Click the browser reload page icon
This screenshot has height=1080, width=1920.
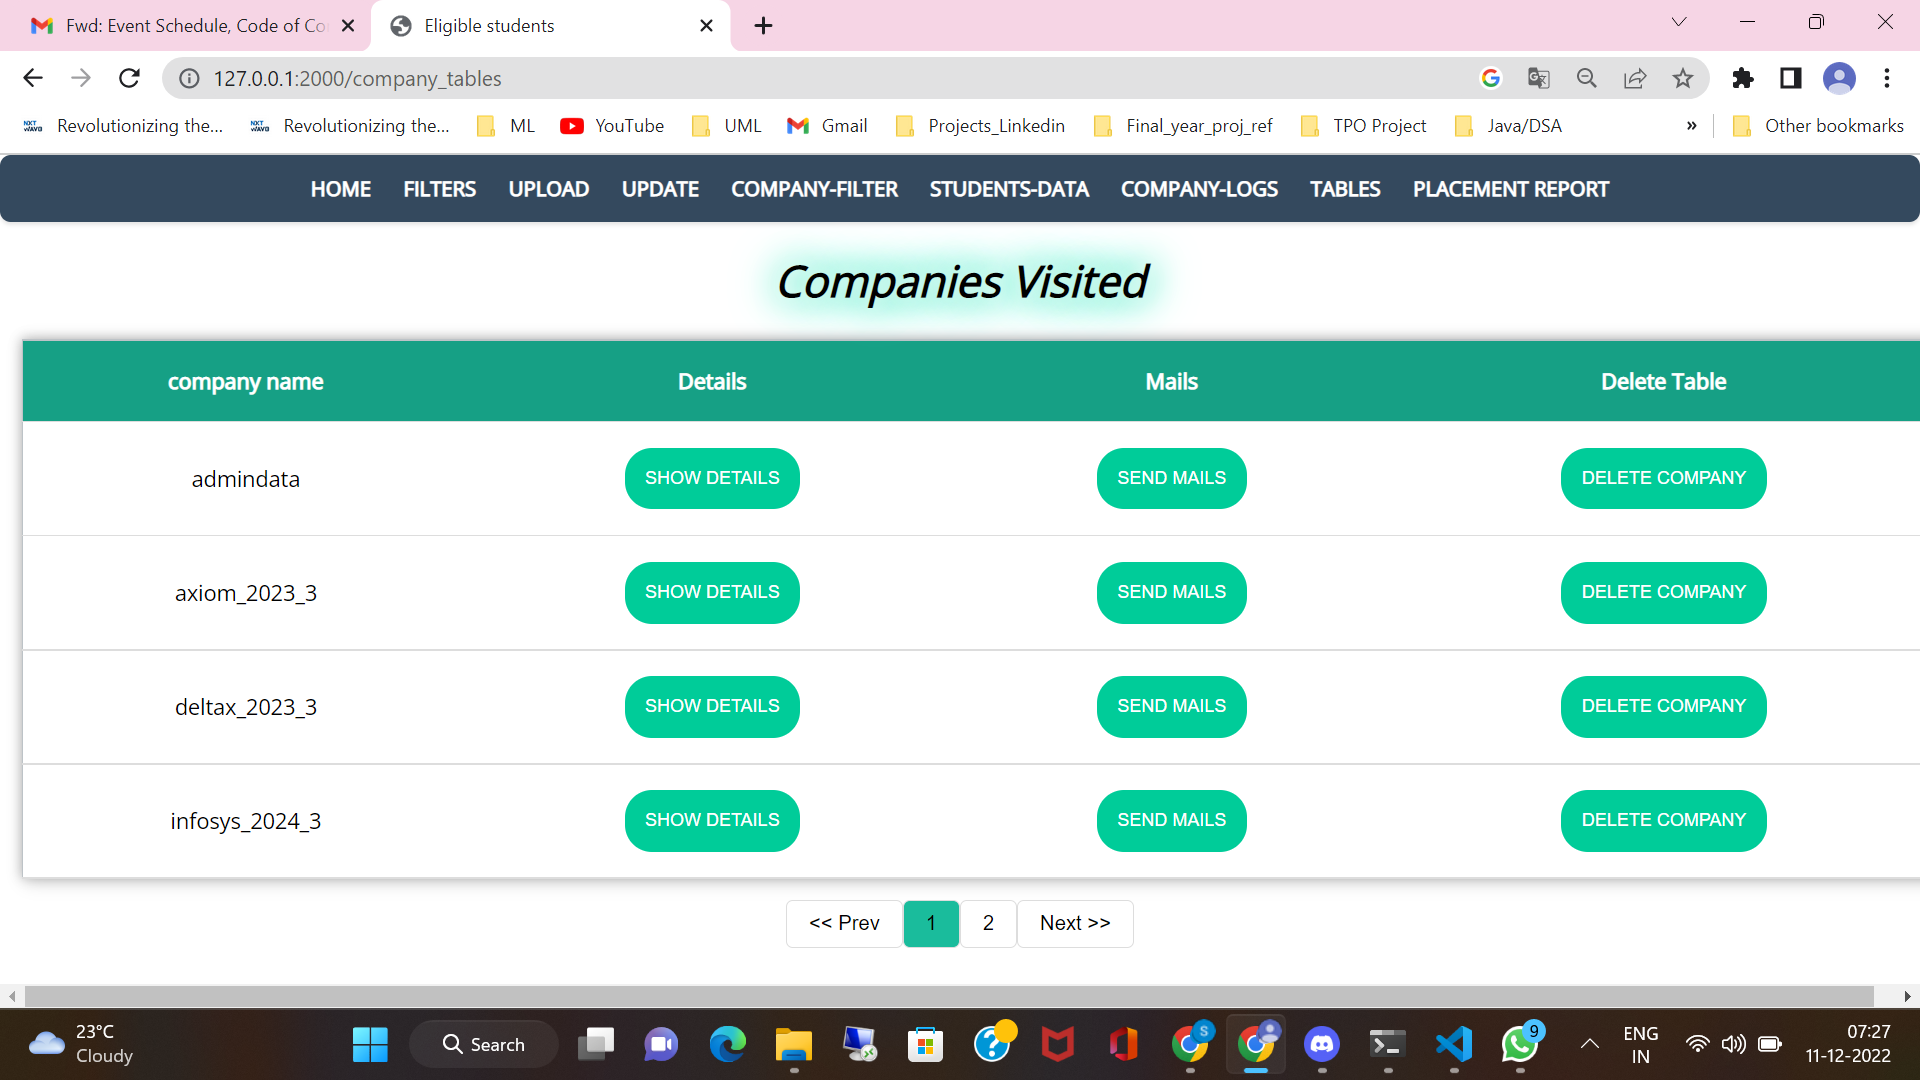coord(129,78)
